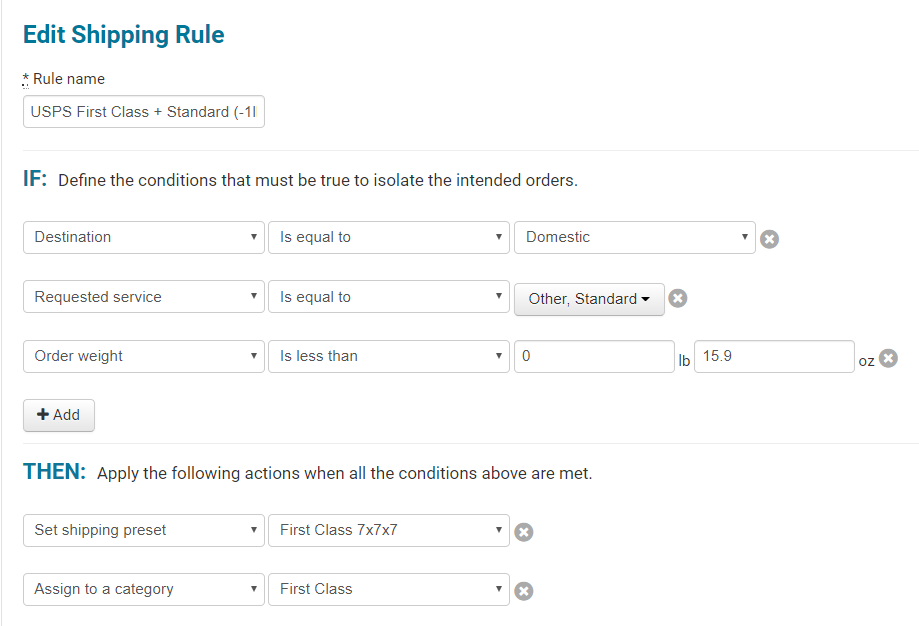Remove the Assign to a category action
Screen dimensions: 919x626
click(524, 590)
